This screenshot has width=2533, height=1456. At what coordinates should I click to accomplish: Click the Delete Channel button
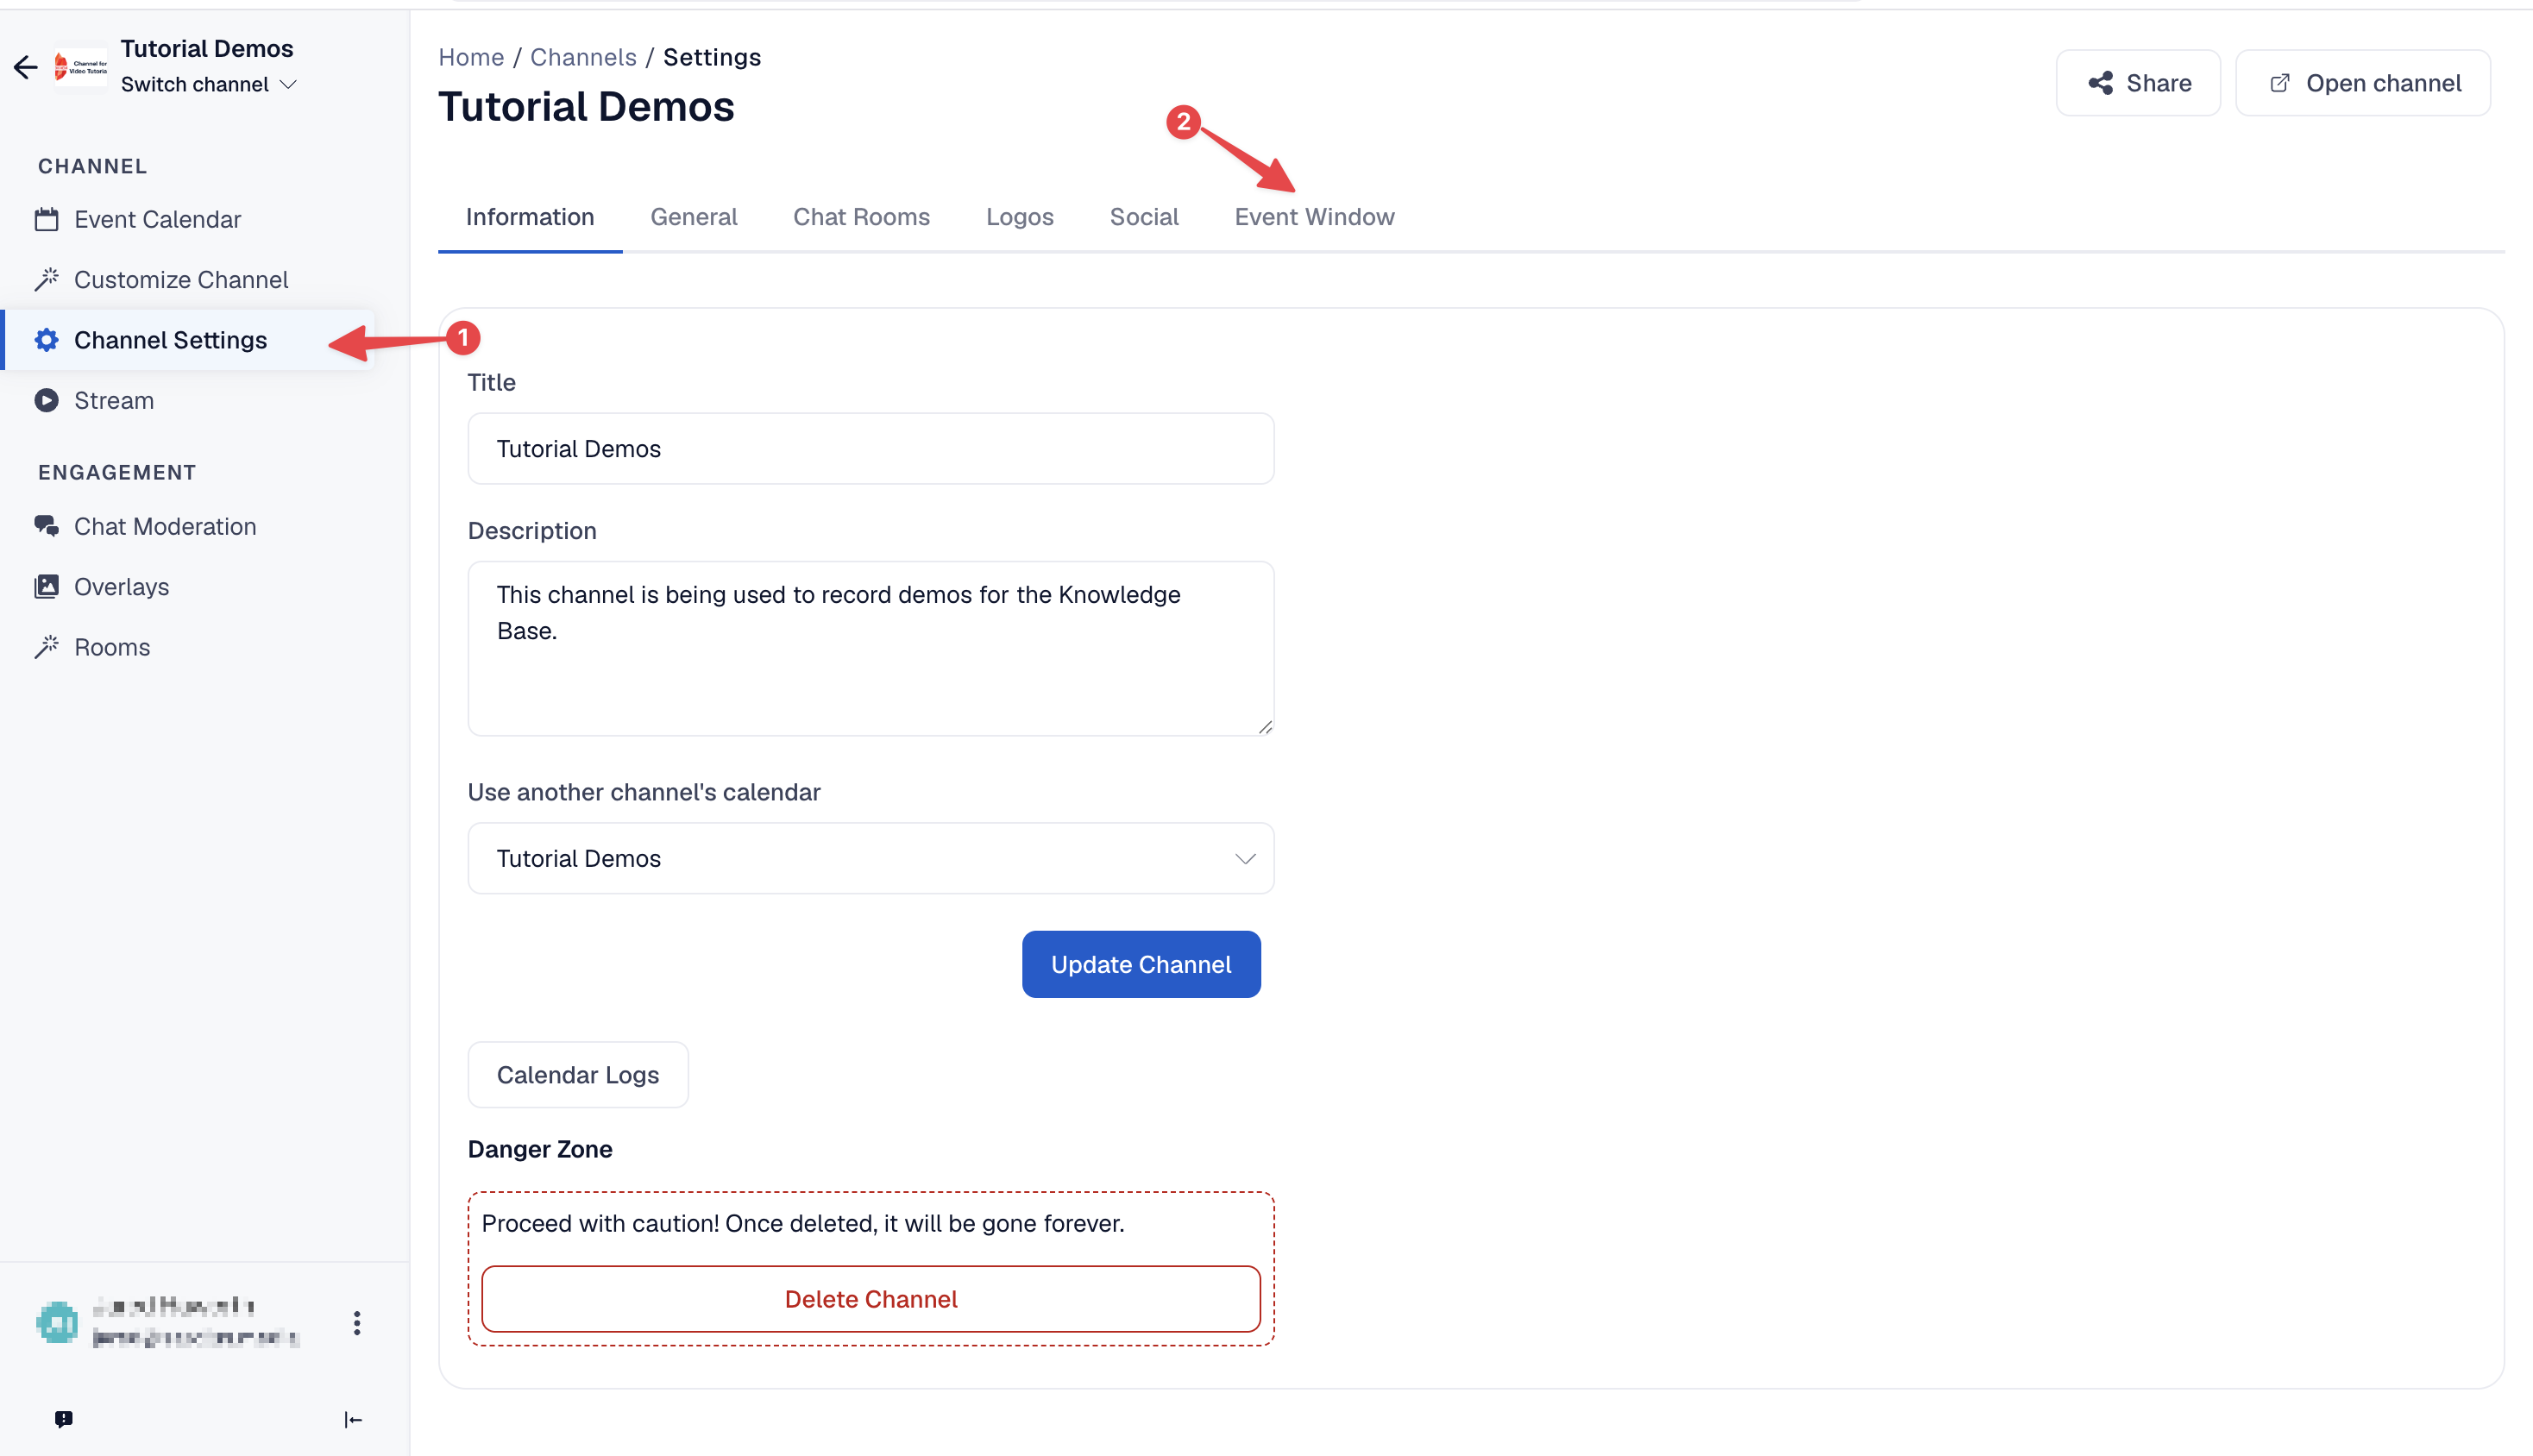pos(871,1299)
